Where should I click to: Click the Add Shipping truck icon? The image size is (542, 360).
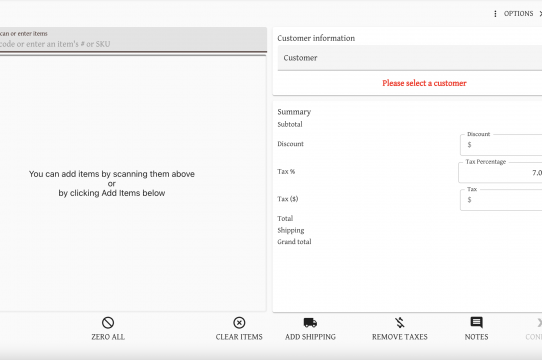pos(310,323)
